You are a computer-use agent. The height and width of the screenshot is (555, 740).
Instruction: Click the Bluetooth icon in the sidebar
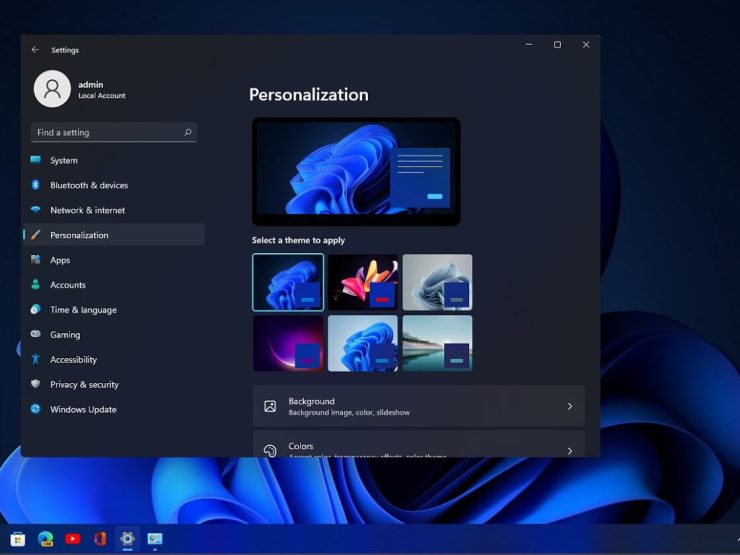click(x=35, y=185)
